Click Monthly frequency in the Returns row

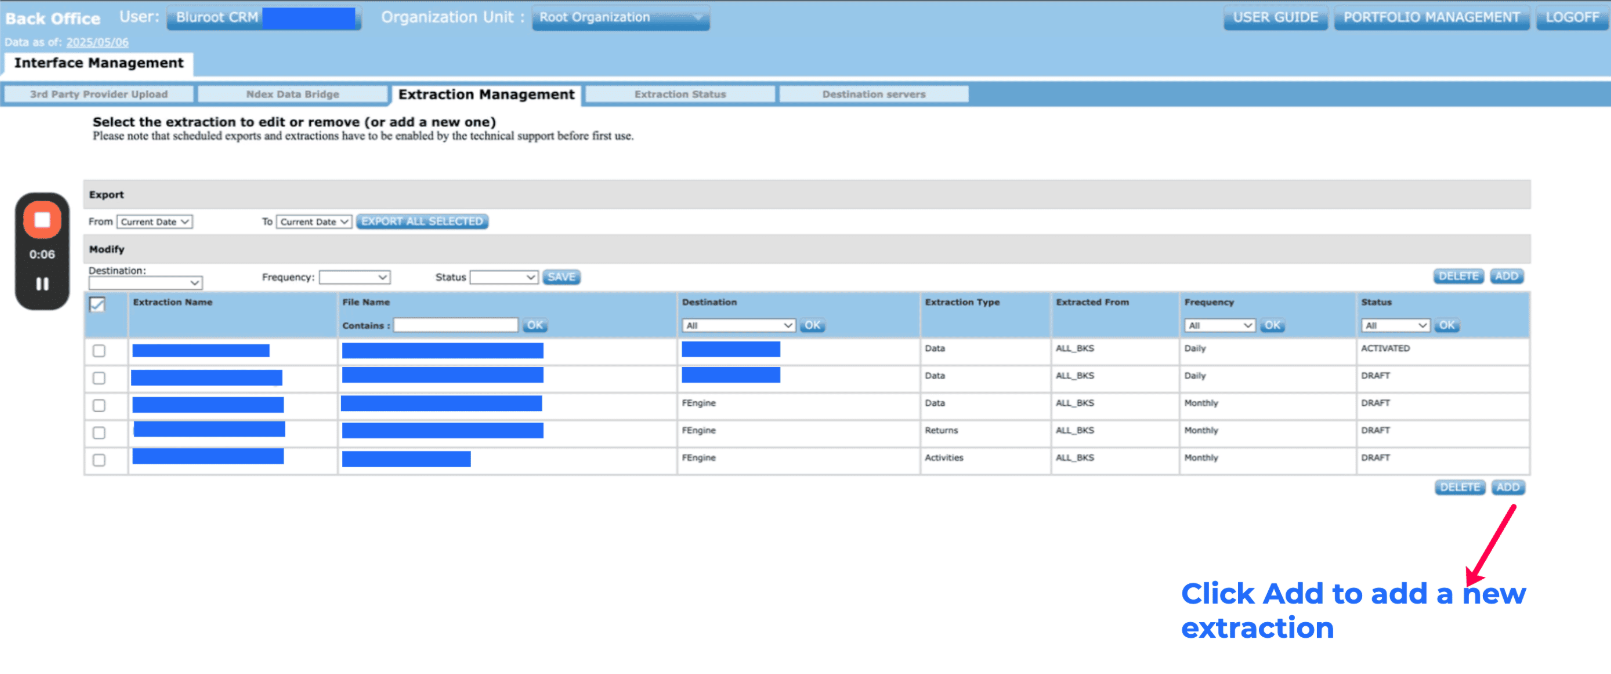(x=1201, y=431)
